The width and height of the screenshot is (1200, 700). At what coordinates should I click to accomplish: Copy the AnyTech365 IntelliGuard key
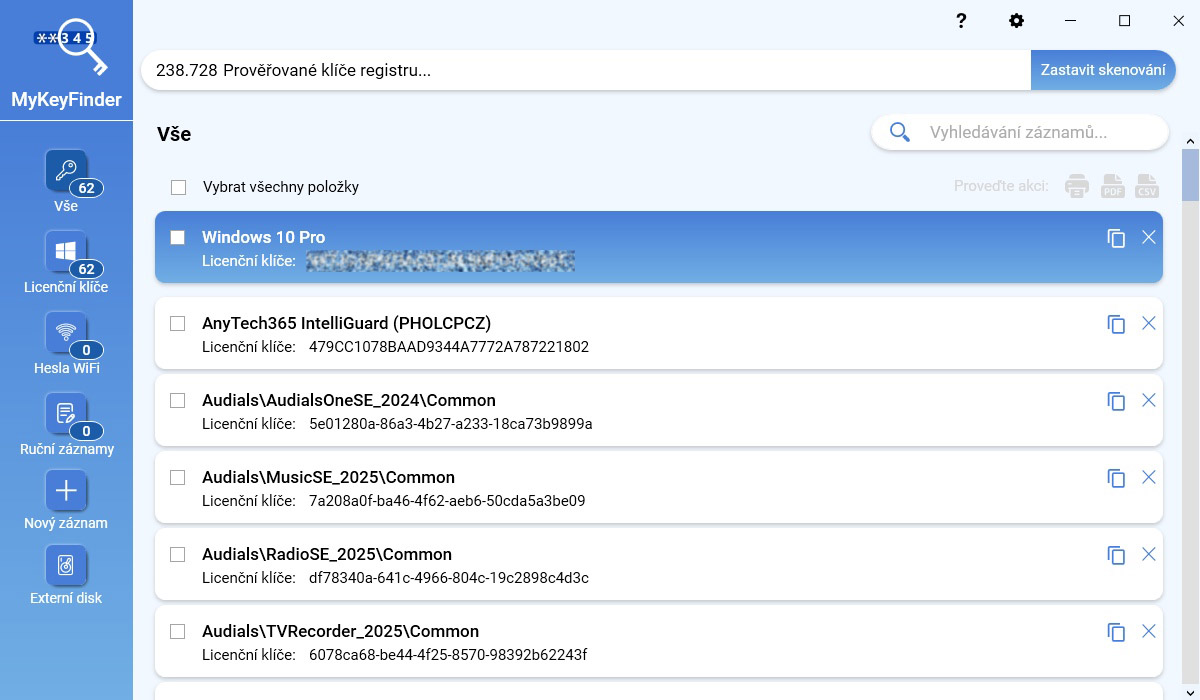click(x=1116, y=324)
